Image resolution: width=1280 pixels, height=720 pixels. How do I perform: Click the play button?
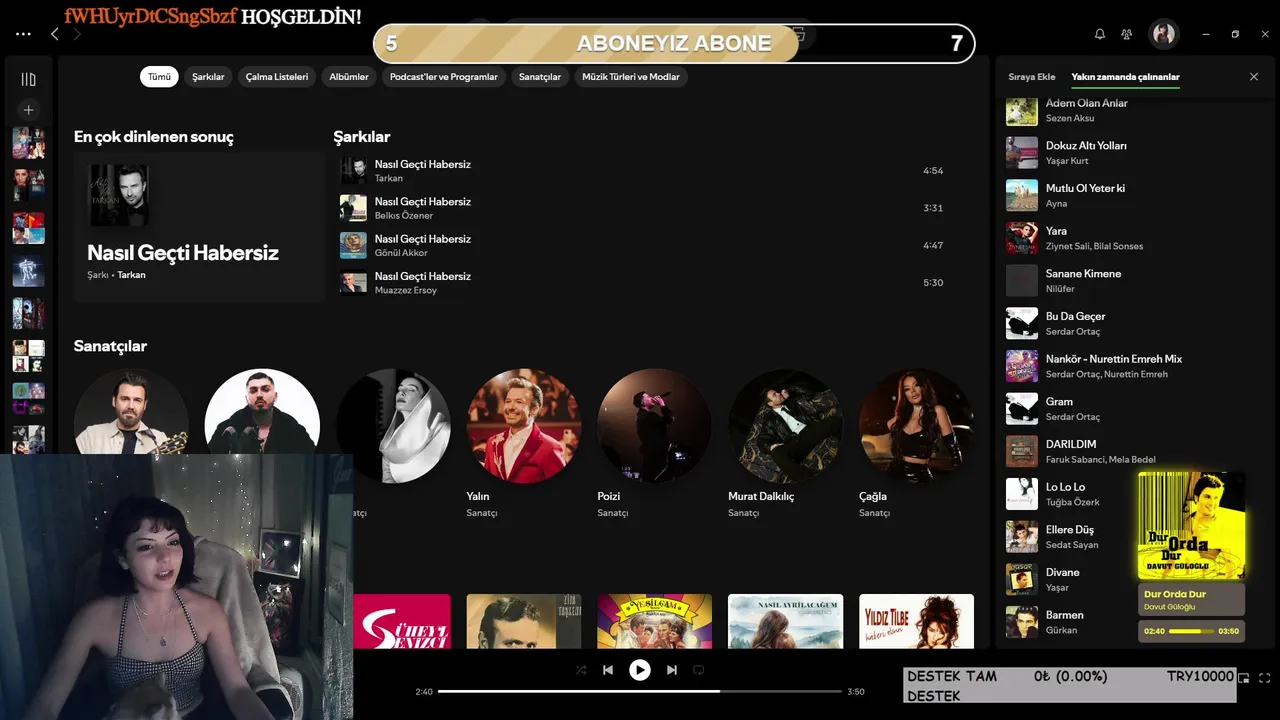(x=640, y=670)
